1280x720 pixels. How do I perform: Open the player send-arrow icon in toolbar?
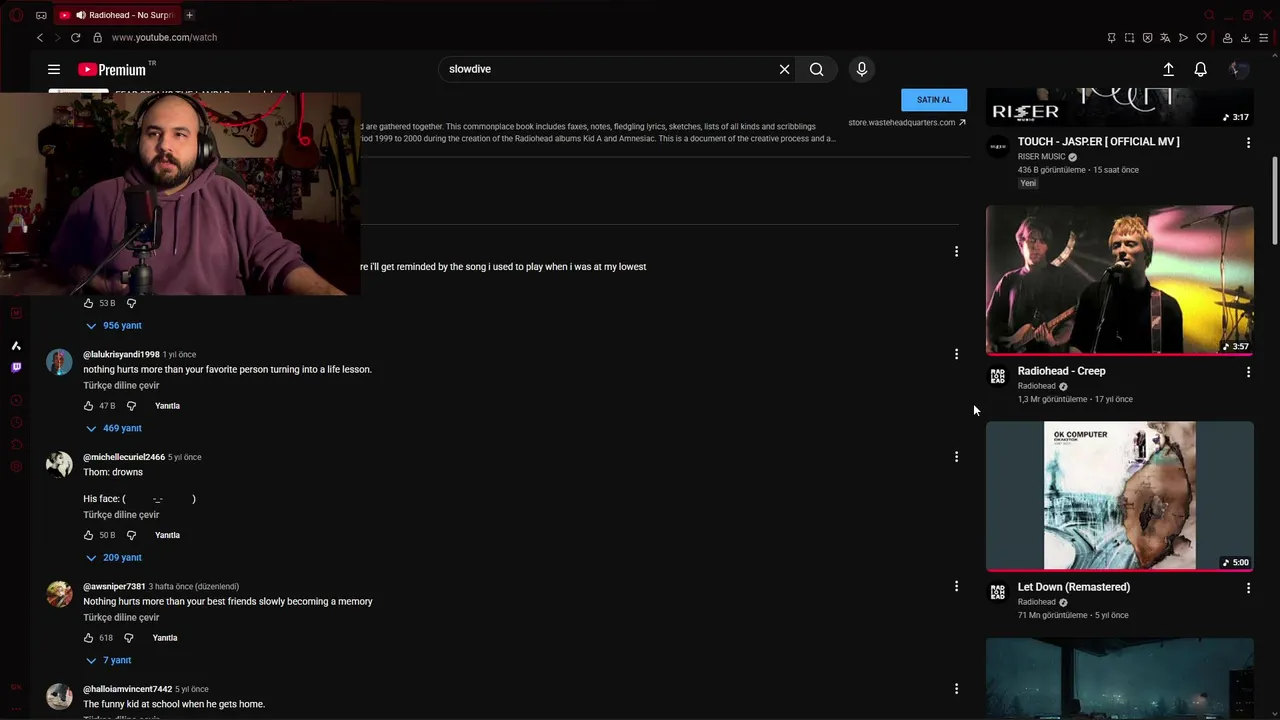(1183, 38)
